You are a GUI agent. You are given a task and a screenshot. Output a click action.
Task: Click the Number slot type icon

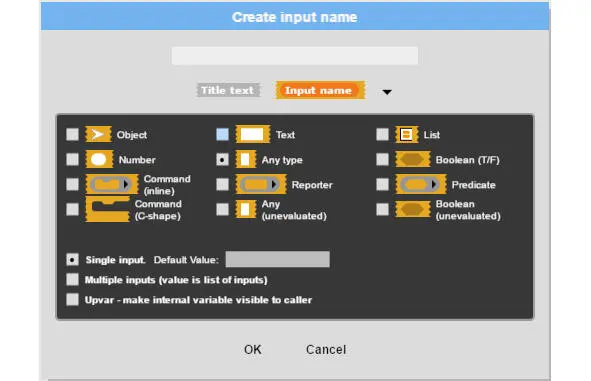pos(99,159)
